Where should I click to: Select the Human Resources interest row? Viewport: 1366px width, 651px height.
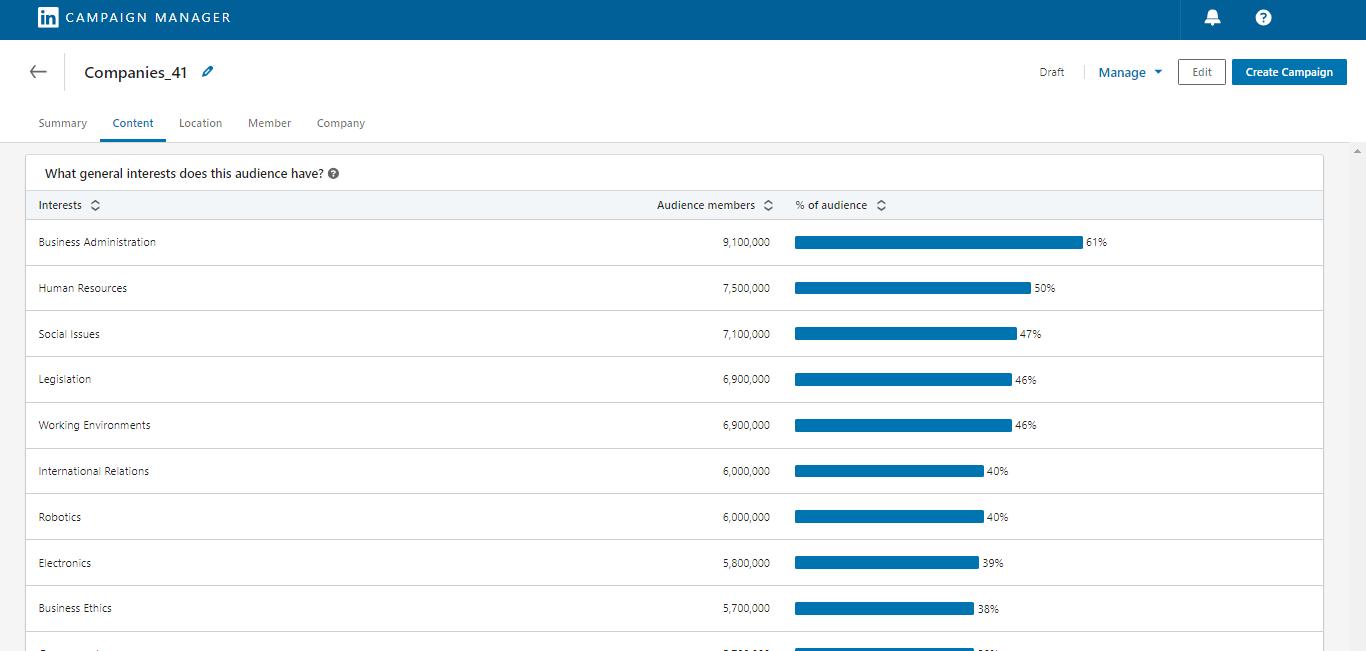(83, 288)
